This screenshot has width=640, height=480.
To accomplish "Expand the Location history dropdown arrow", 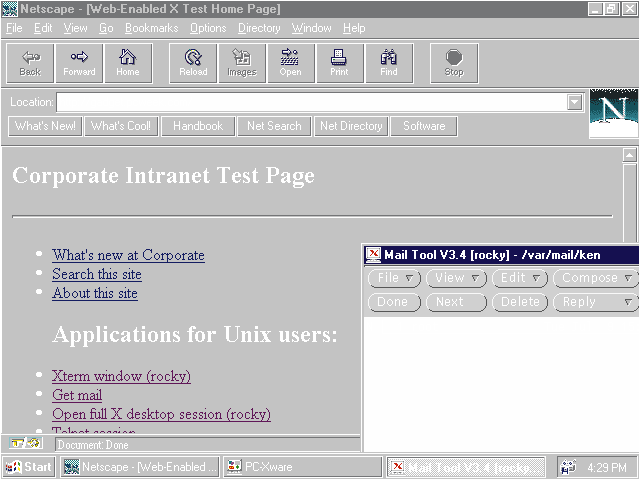I will click(574, 102).
